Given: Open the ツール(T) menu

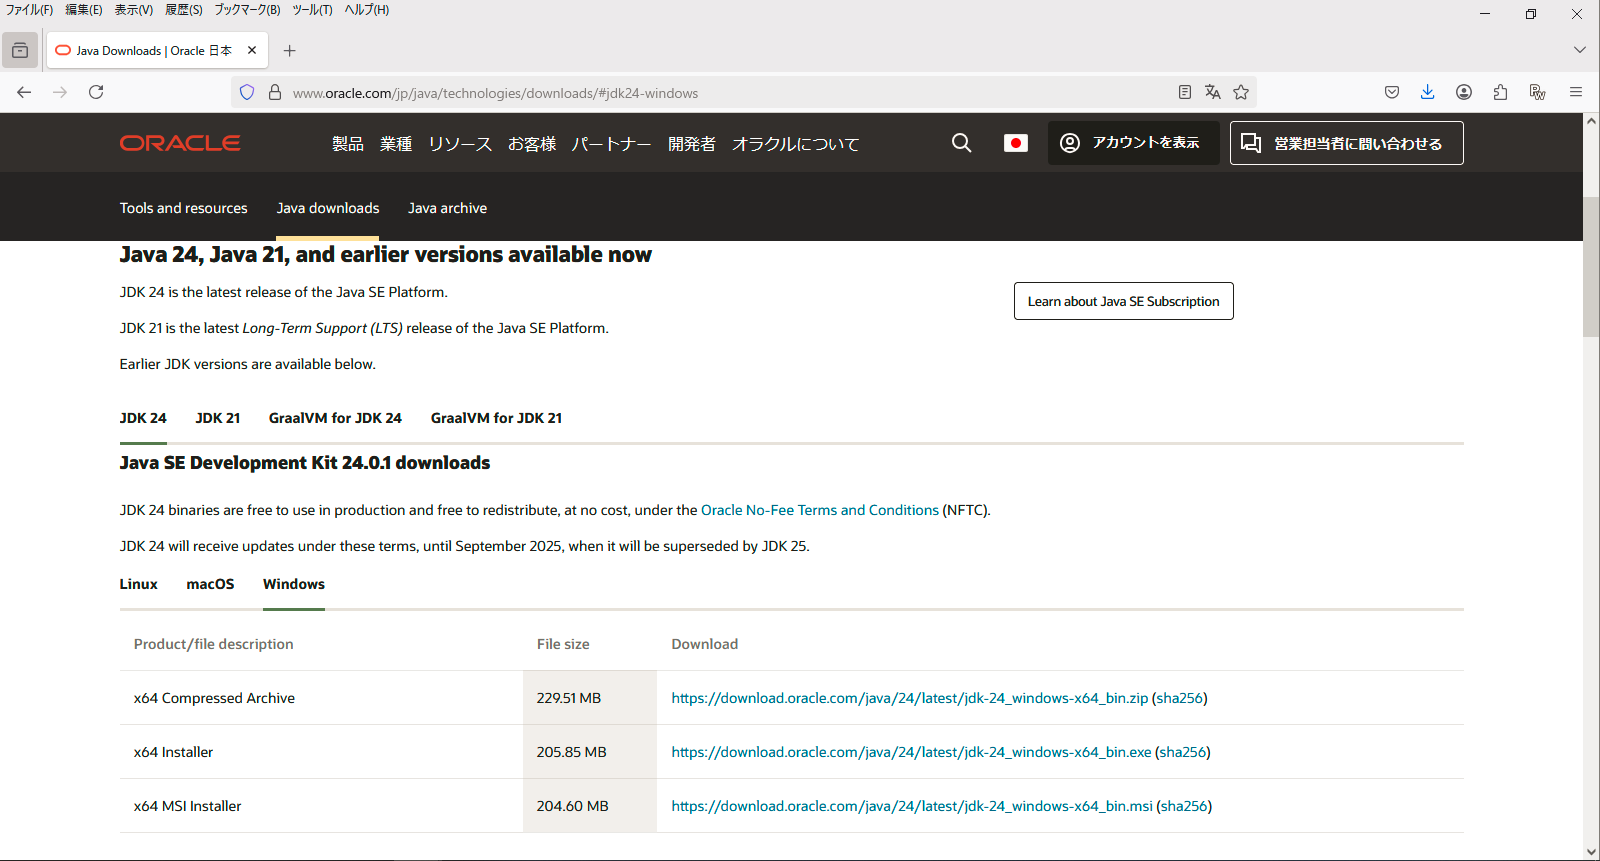Looking at the screenshot, I should 312,10.
